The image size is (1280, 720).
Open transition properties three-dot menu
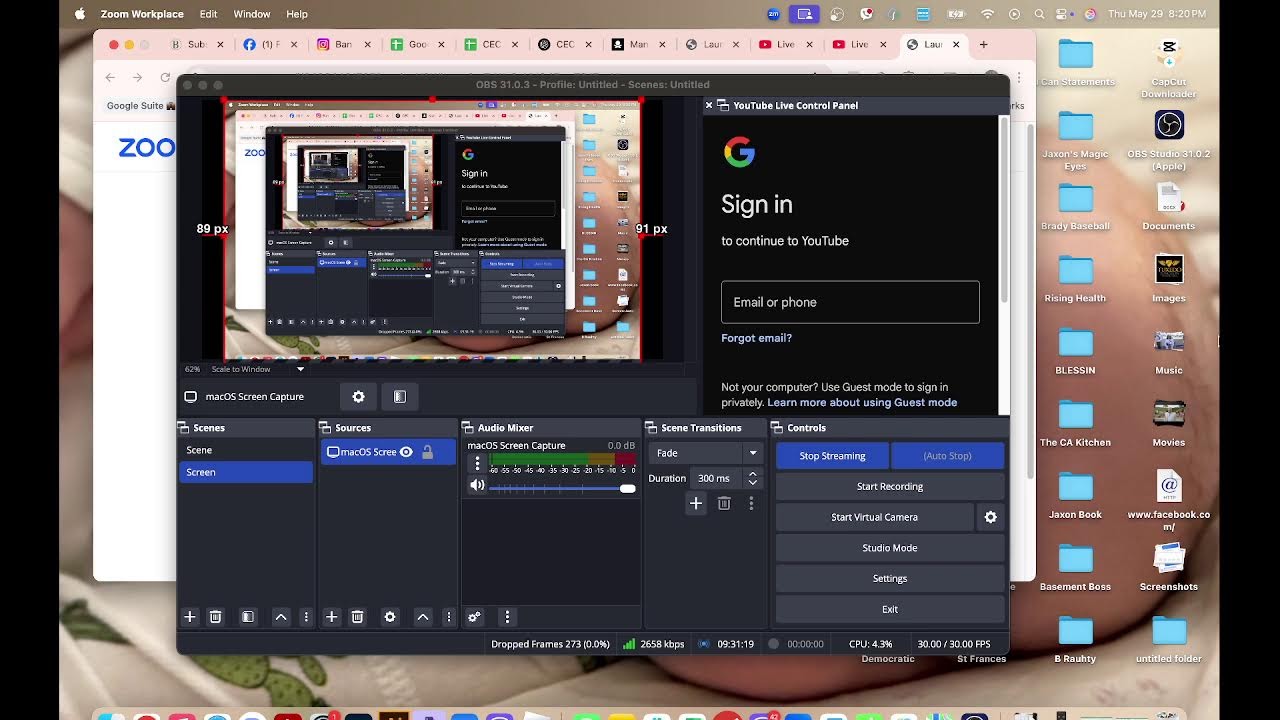(x=751, y=503)
